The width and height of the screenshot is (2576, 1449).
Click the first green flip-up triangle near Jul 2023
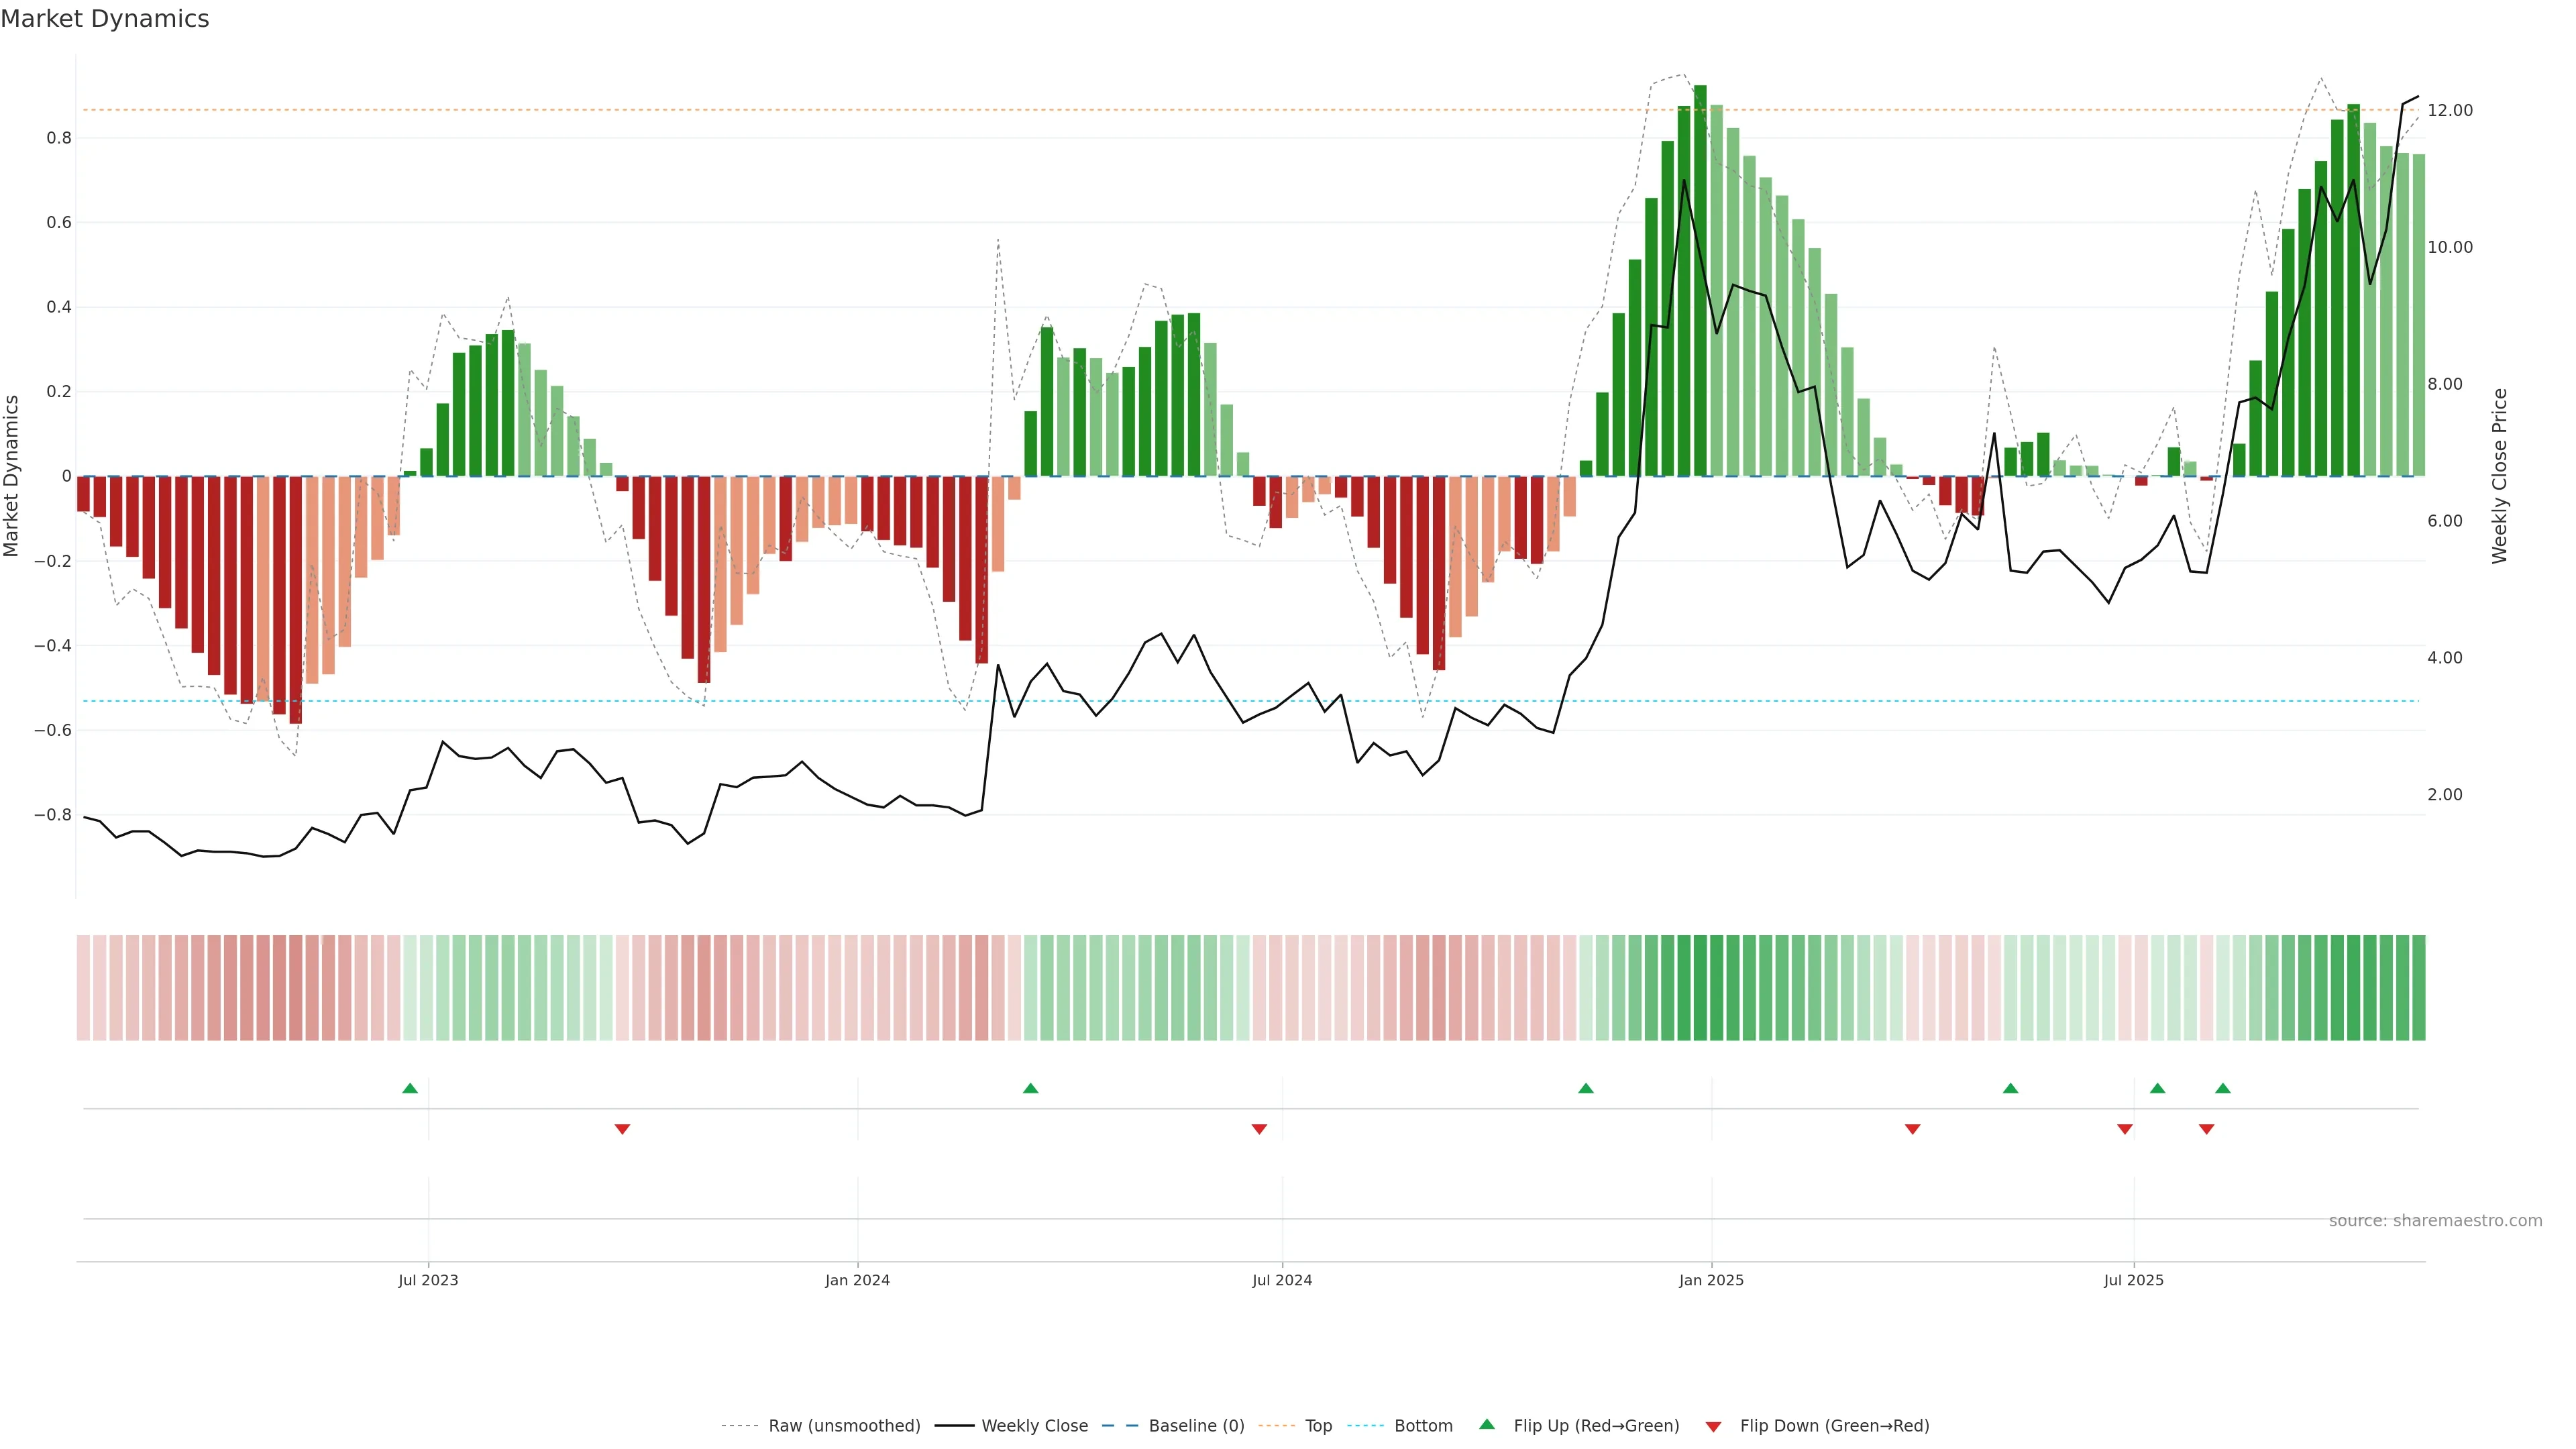410,1088
